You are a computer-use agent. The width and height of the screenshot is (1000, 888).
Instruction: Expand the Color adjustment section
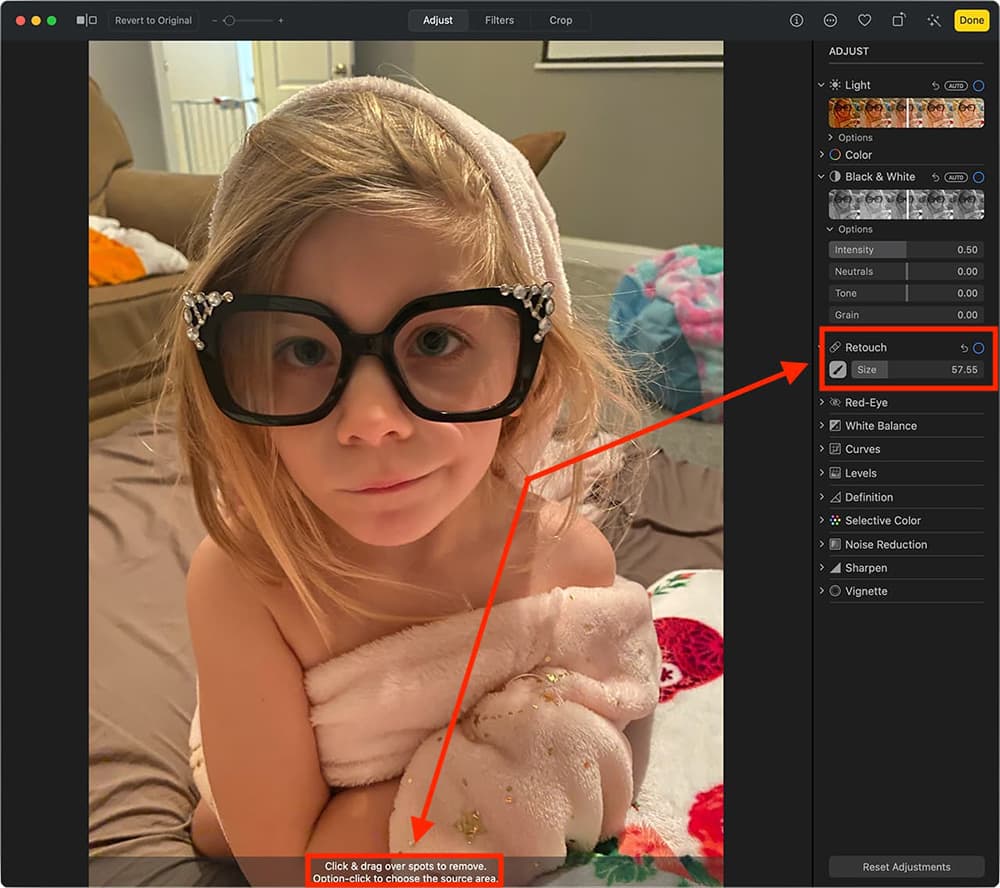coord(823,155)
